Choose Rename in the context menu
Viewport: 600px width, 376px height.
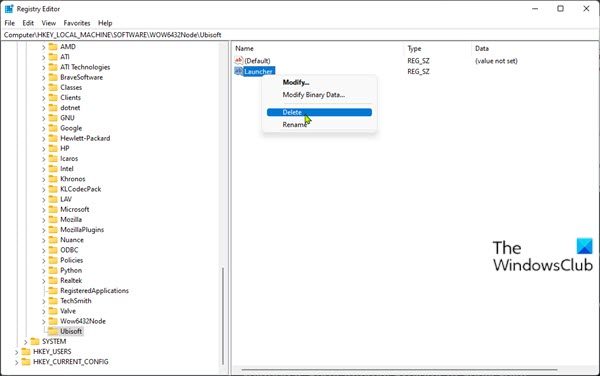click(295, 124)
